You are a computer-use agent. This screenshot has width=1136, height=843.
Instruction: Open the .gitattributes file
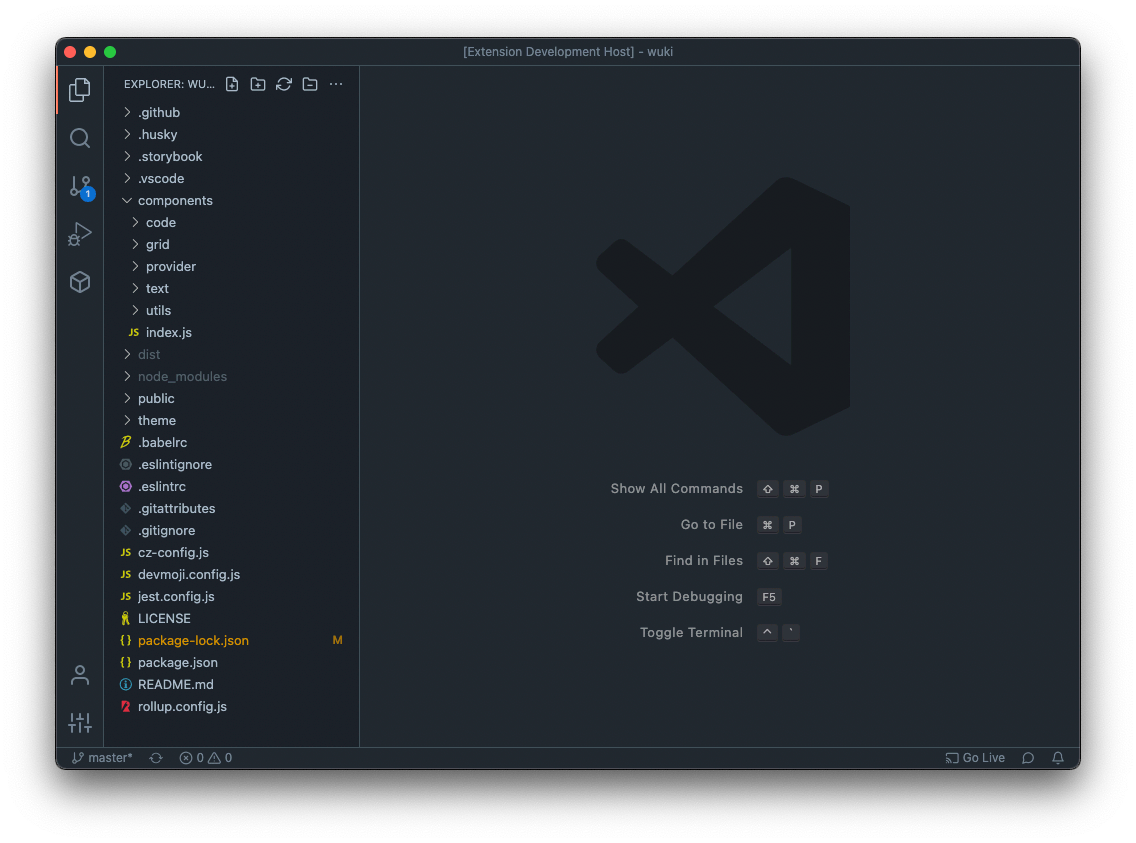pos(232,508)
